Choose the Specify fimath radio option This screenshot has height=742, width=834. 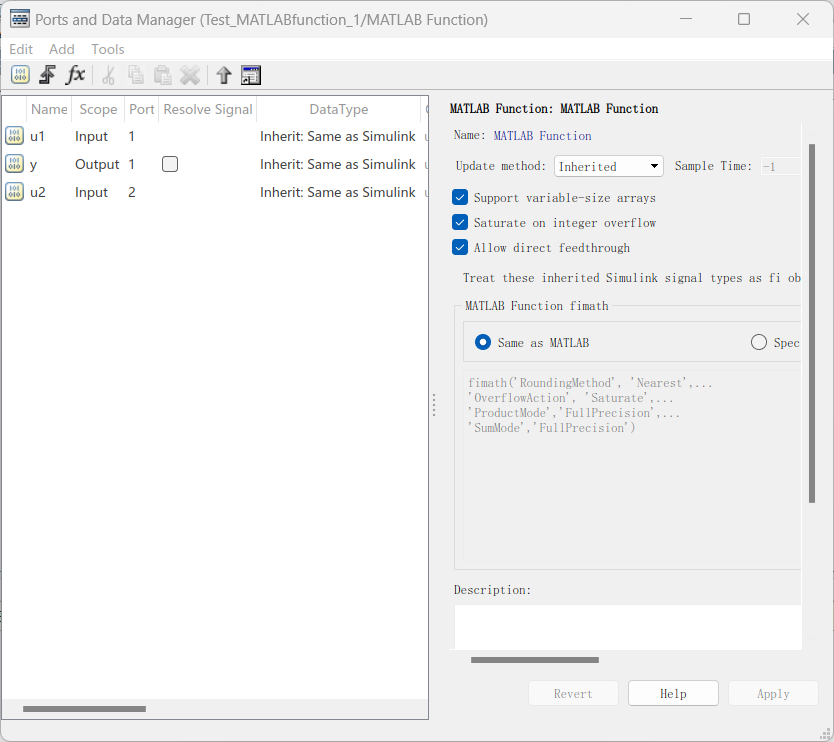point(759,342)
